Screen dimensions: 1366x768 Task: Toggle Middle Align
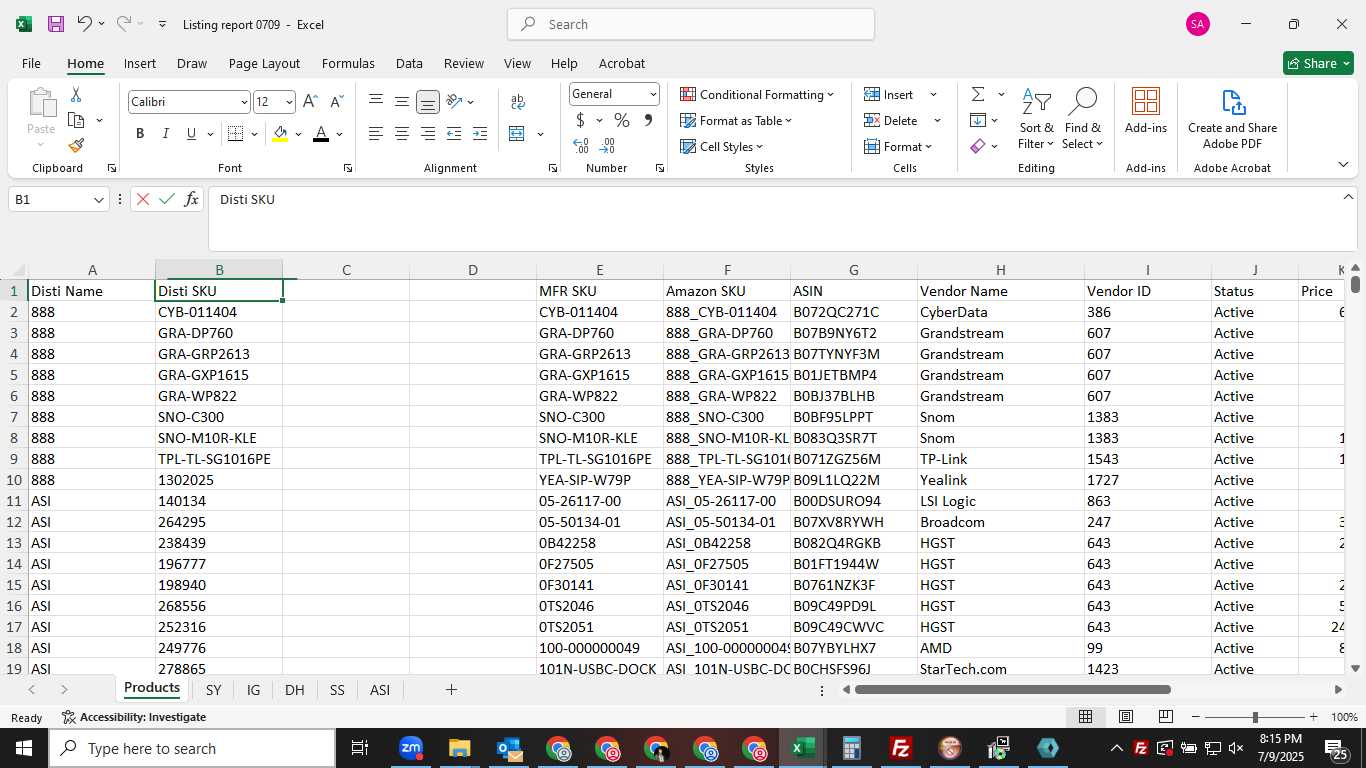pos(402,101)
